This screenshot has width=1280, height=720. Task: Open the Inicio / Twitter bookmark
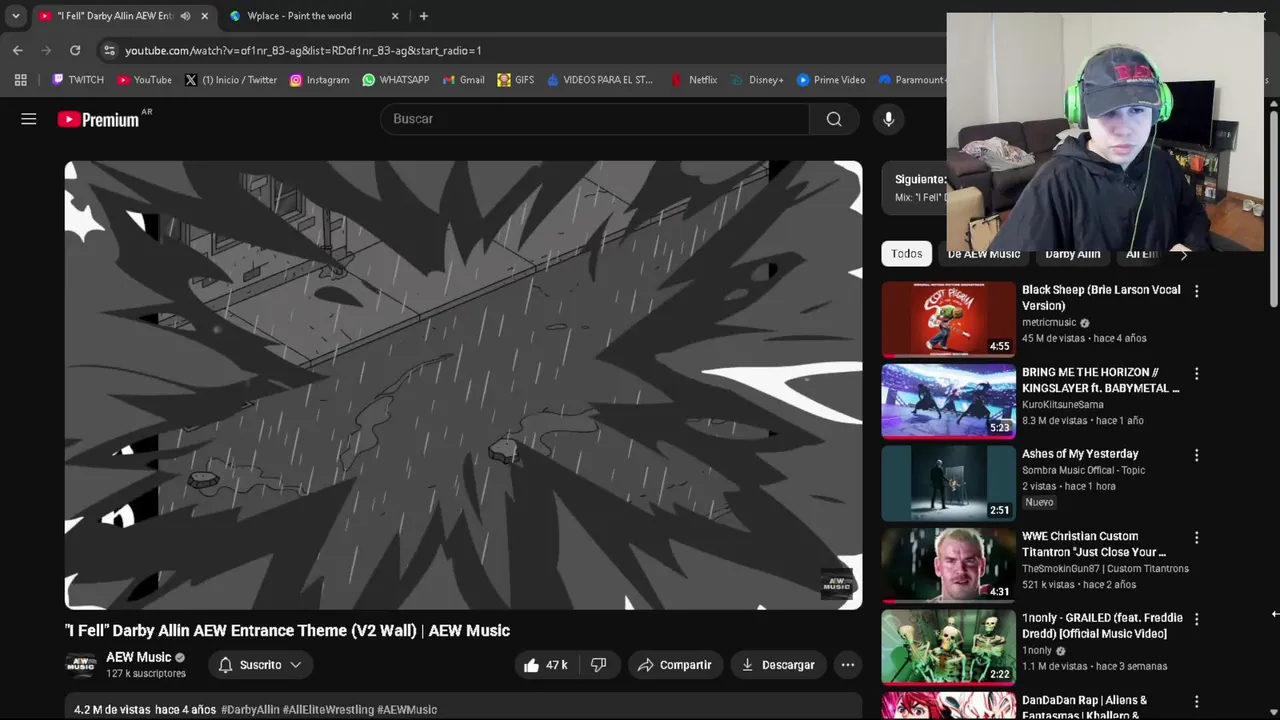[231, 80]
